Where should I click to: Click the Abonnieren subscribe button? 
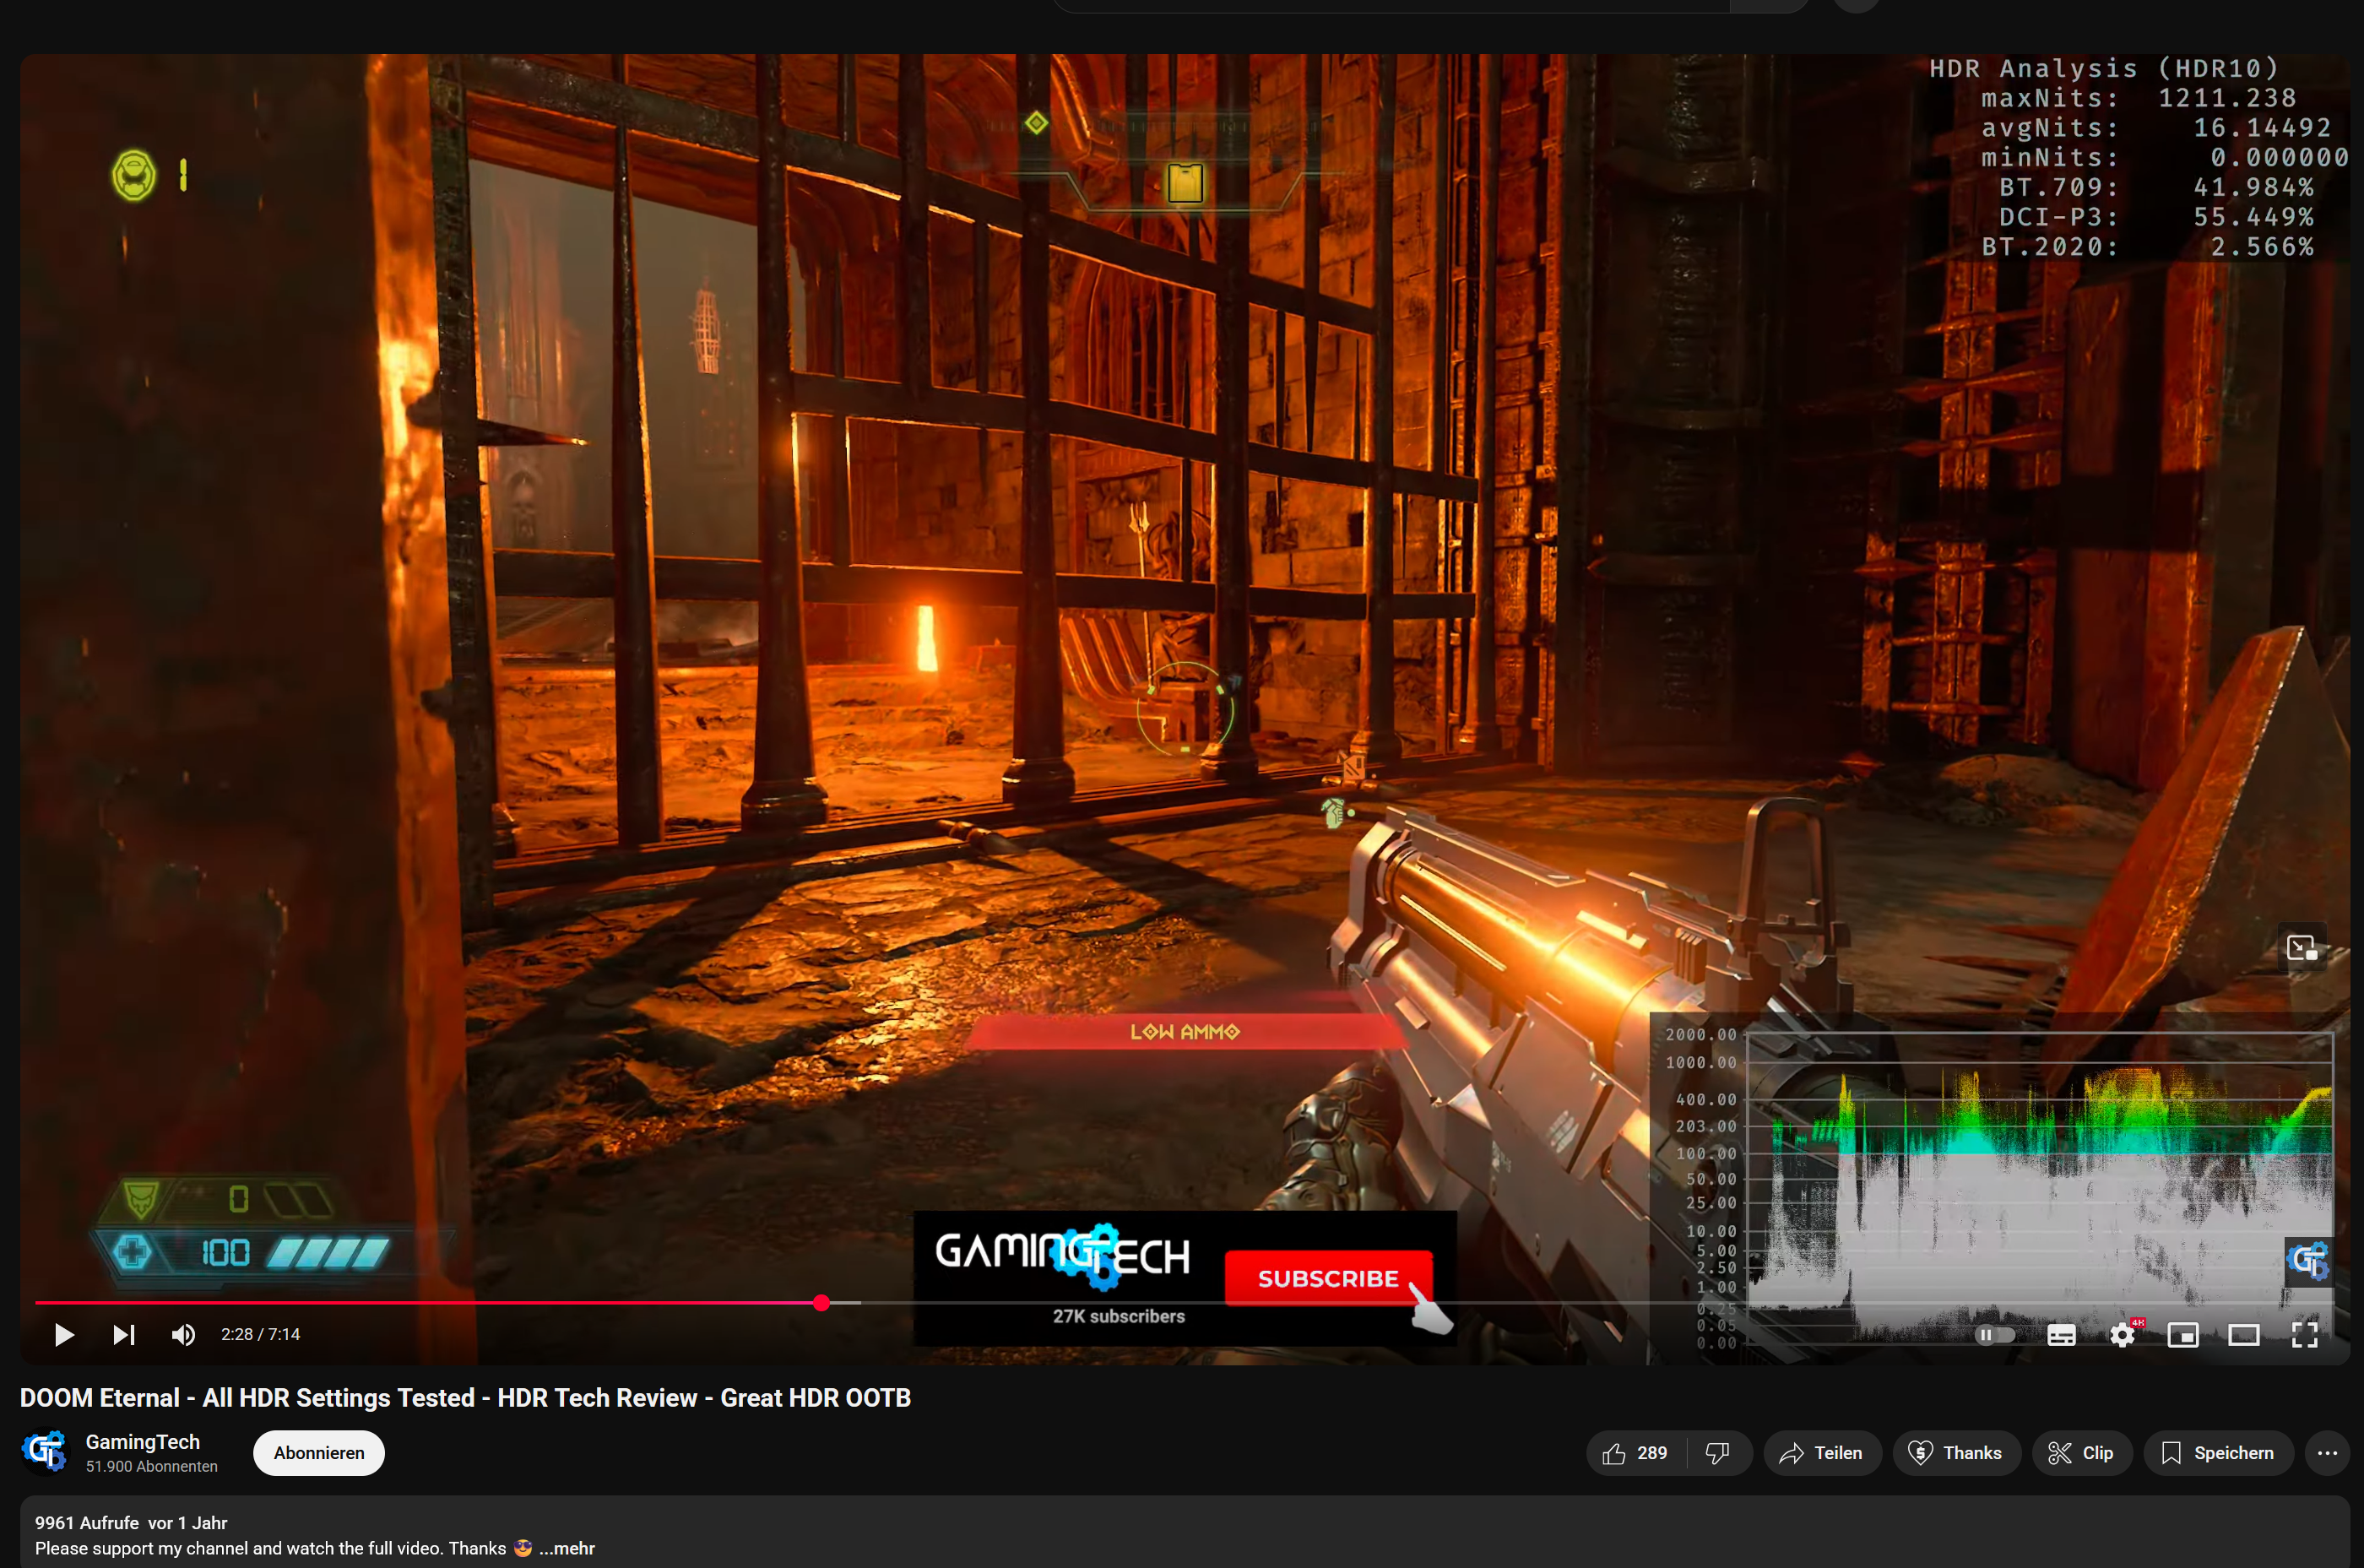319,1453
